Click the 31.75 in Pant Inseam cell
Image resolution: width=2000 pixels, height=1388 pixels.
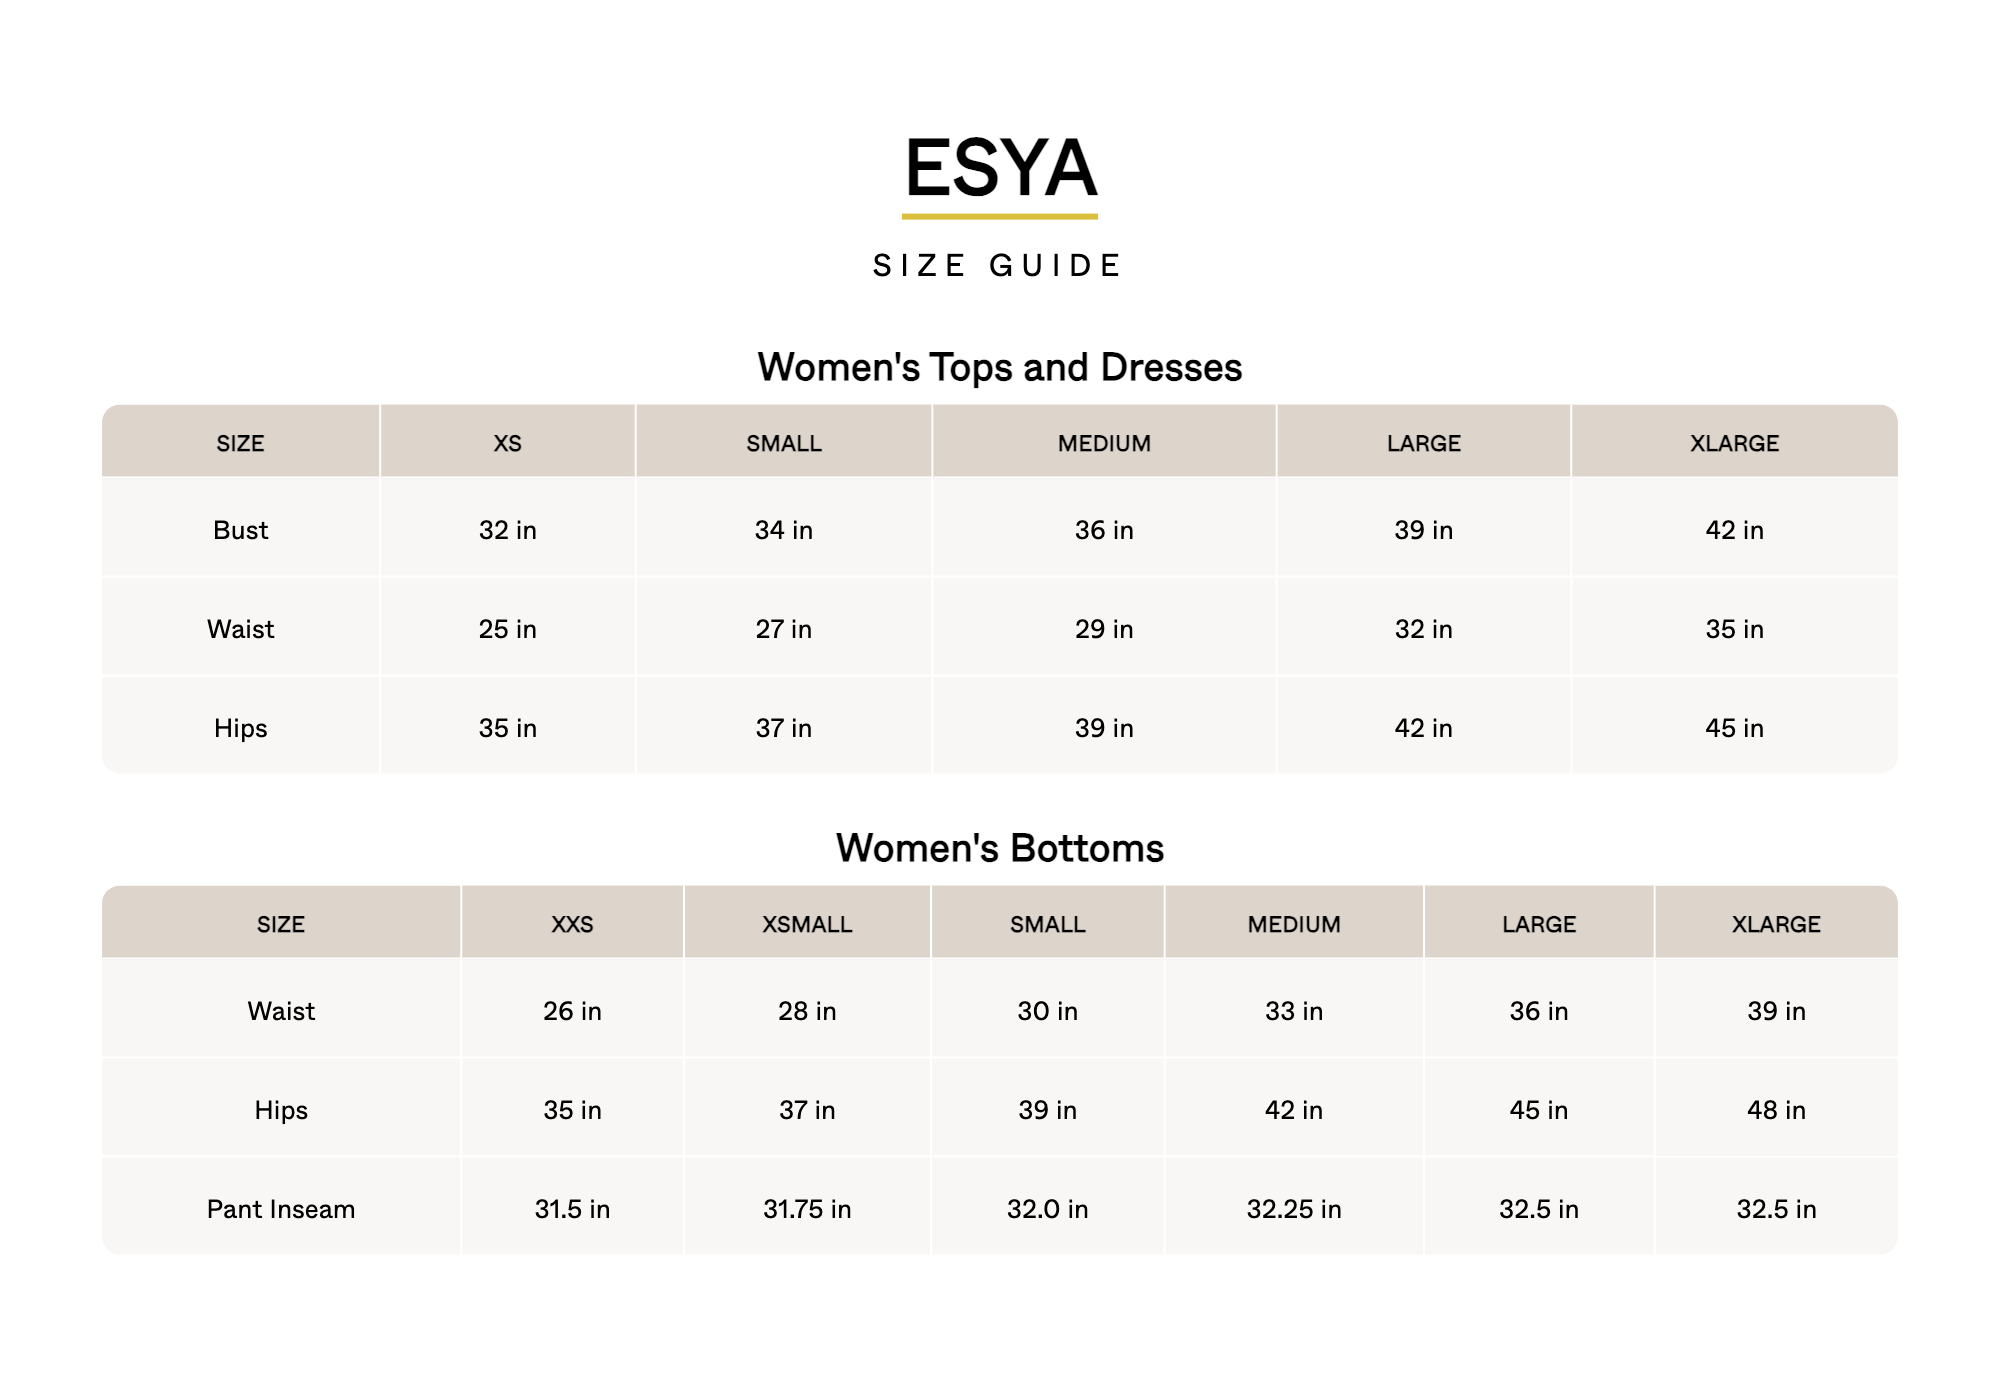(807, 1209)
